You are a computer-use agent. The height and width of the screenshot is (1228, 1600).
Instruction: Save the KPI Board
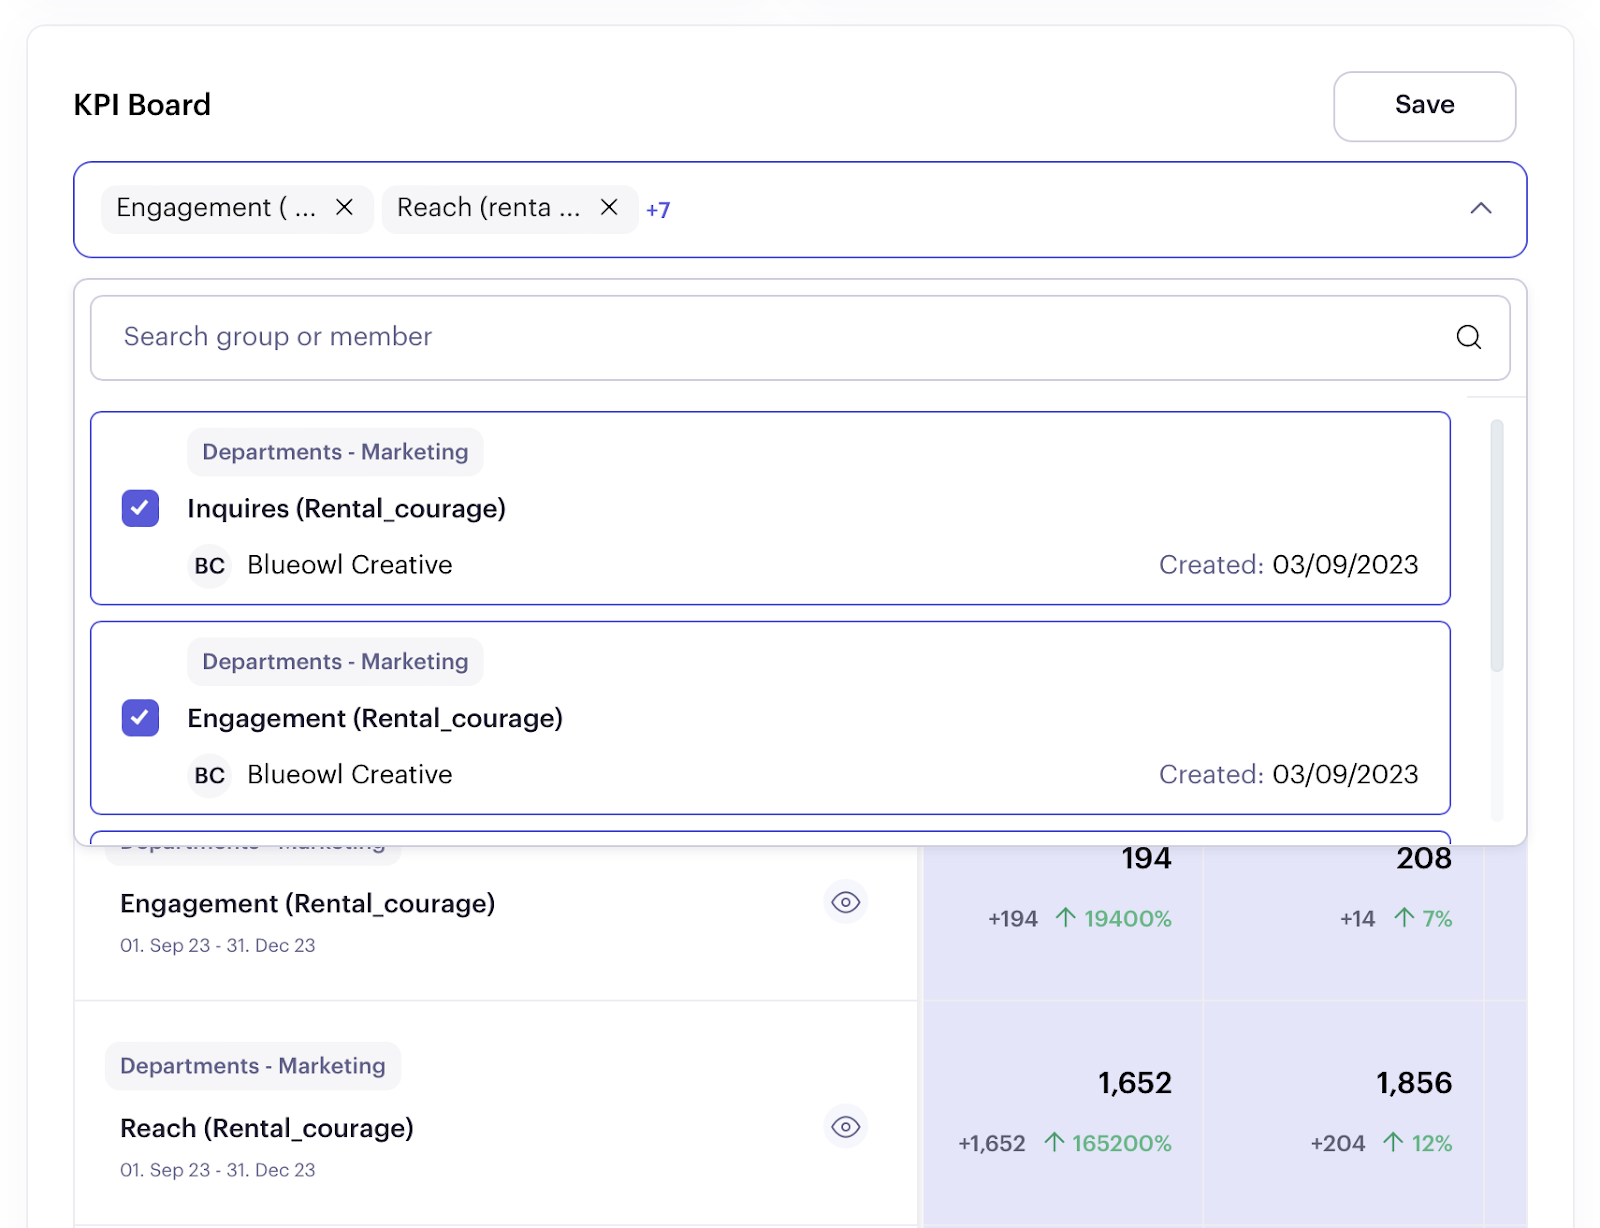point(1424,106)
